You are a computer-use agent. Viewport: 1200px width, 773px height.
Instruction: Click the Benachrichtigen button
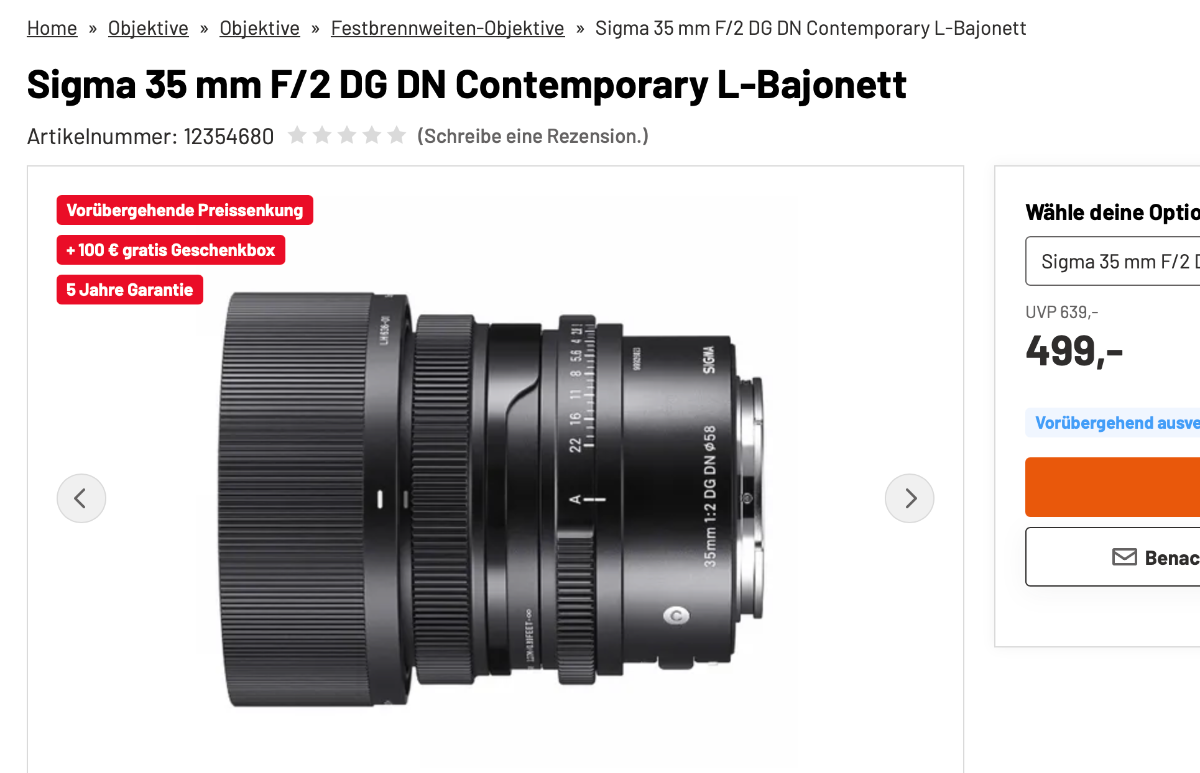1112,557
